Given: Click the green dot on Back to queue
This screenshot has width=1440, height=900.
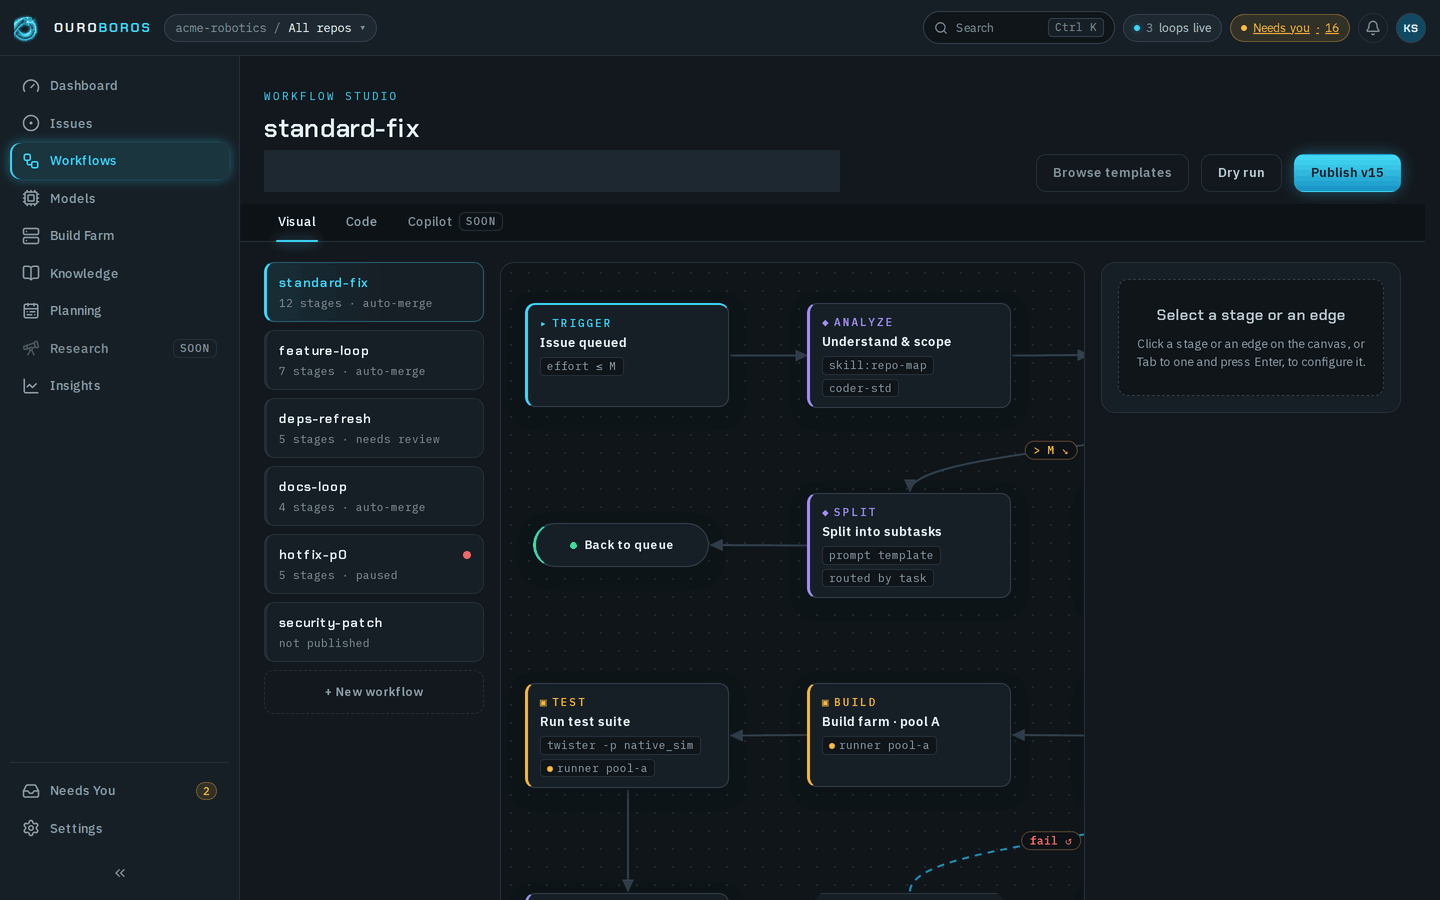Looking at the screenshot, I should click(573, 546).
